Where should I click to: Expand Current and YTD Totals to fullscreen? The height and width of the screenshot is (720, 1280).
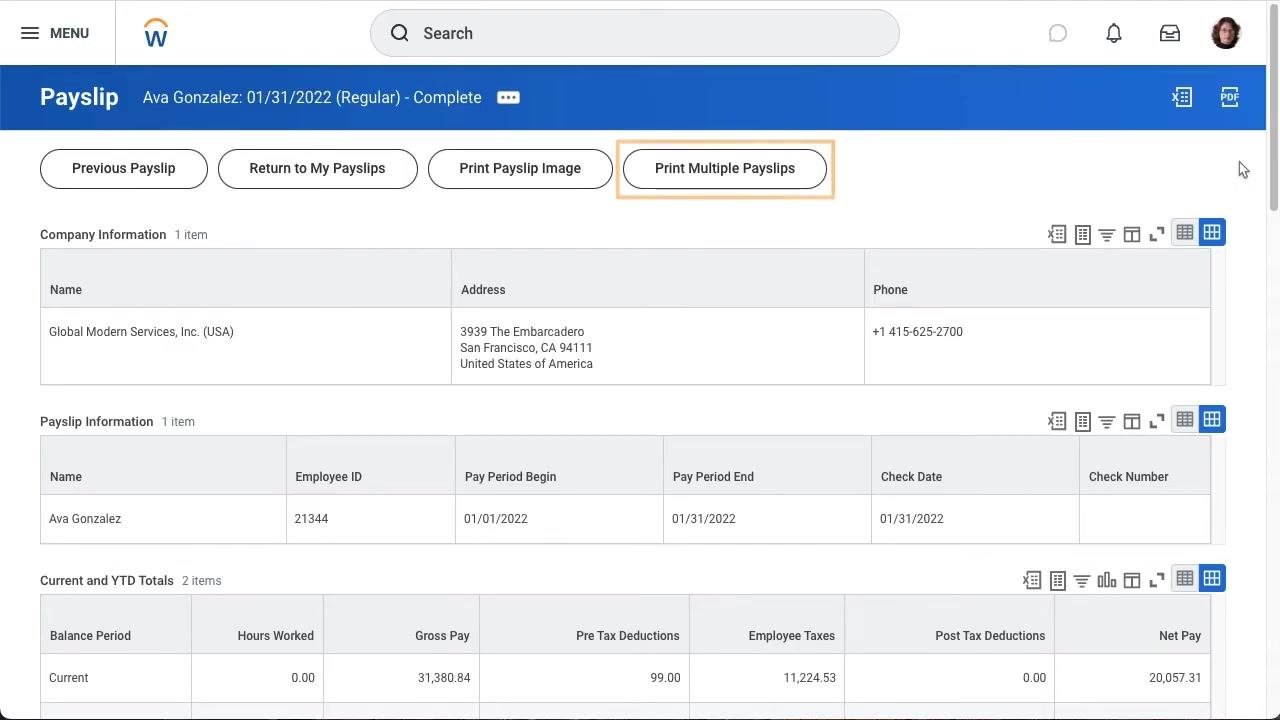click(1157, 580)
